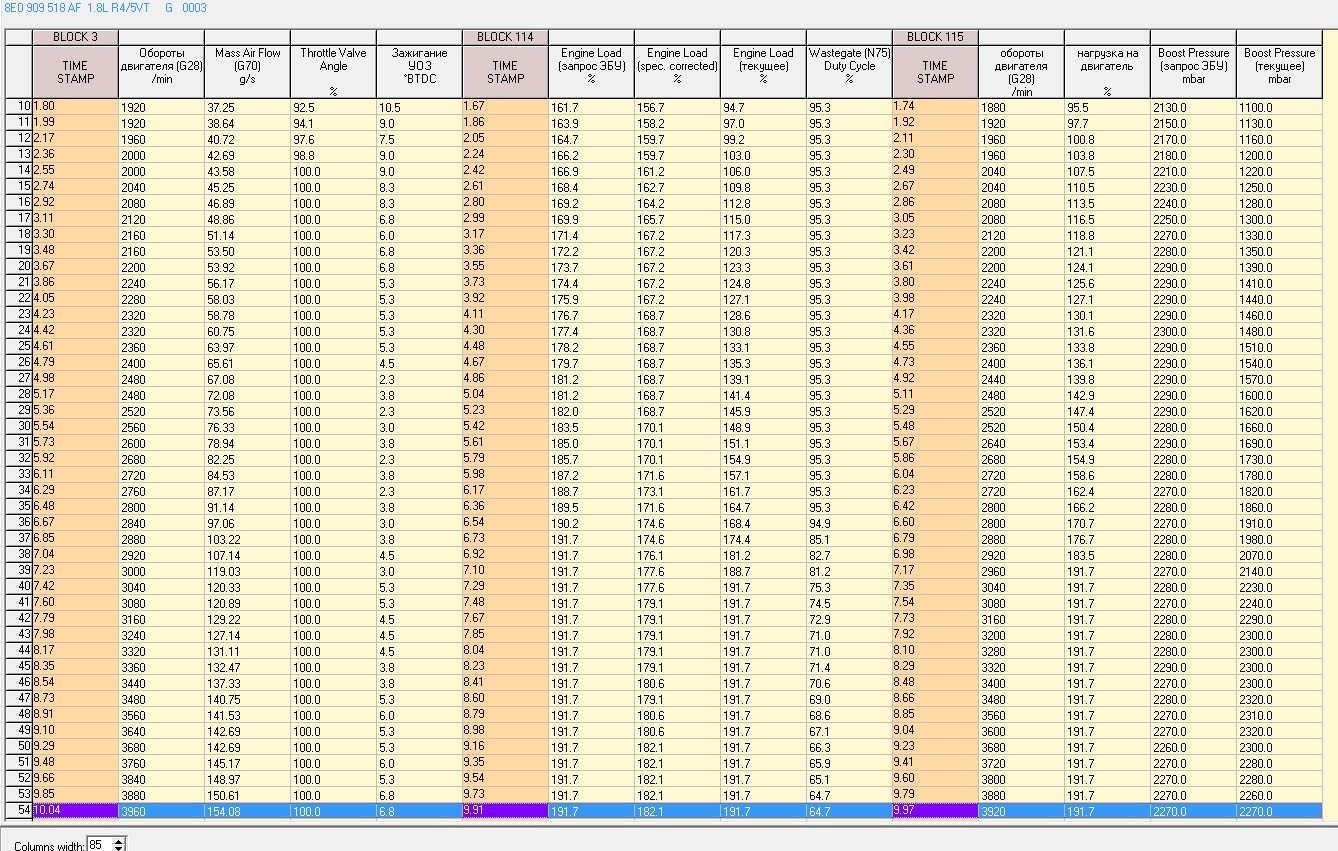Screen dimensions: 1338x851
Task: Click the Зажигание УОЗ °BTDC column header
Action: point(419,71)
